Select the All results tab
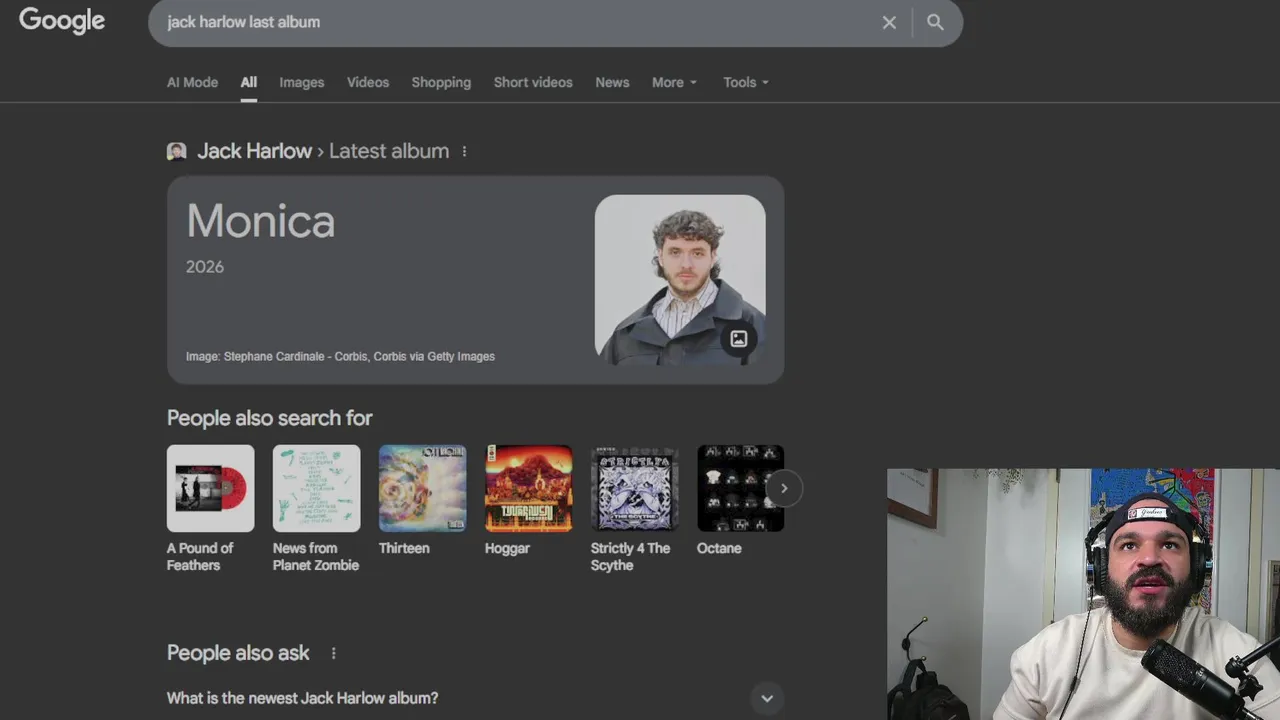This screenshot has height=720, width=1280. click(248, 82)
